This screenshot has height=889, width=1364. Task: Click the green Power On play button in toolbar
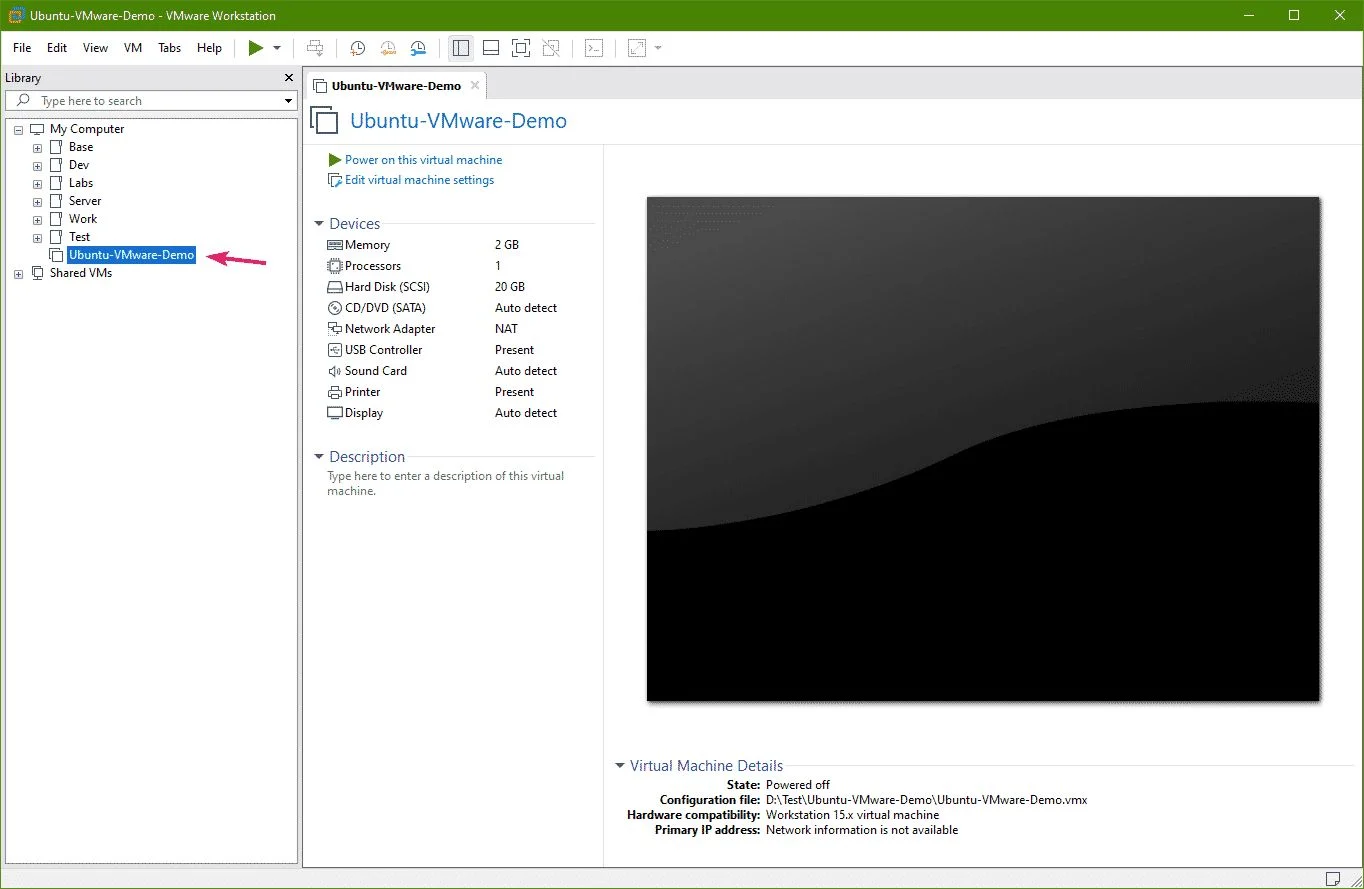click(x=256, y=48)
